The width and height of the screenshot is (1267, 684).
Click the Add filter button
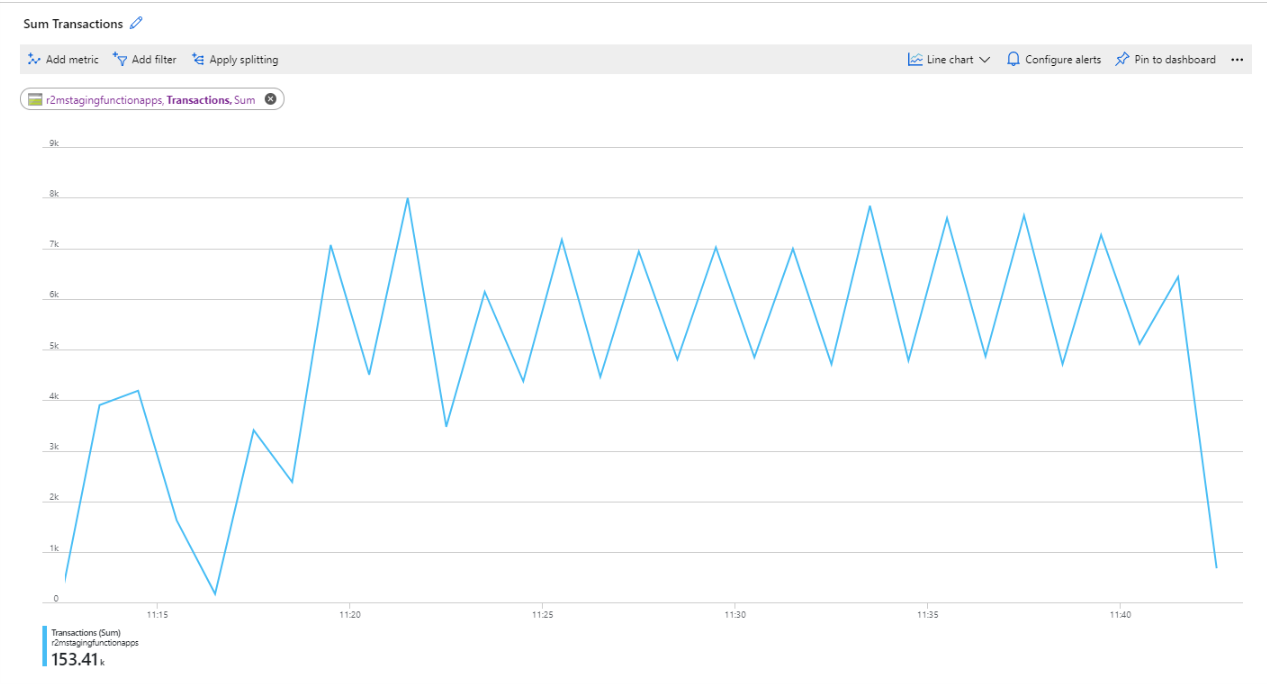[145, 60]
